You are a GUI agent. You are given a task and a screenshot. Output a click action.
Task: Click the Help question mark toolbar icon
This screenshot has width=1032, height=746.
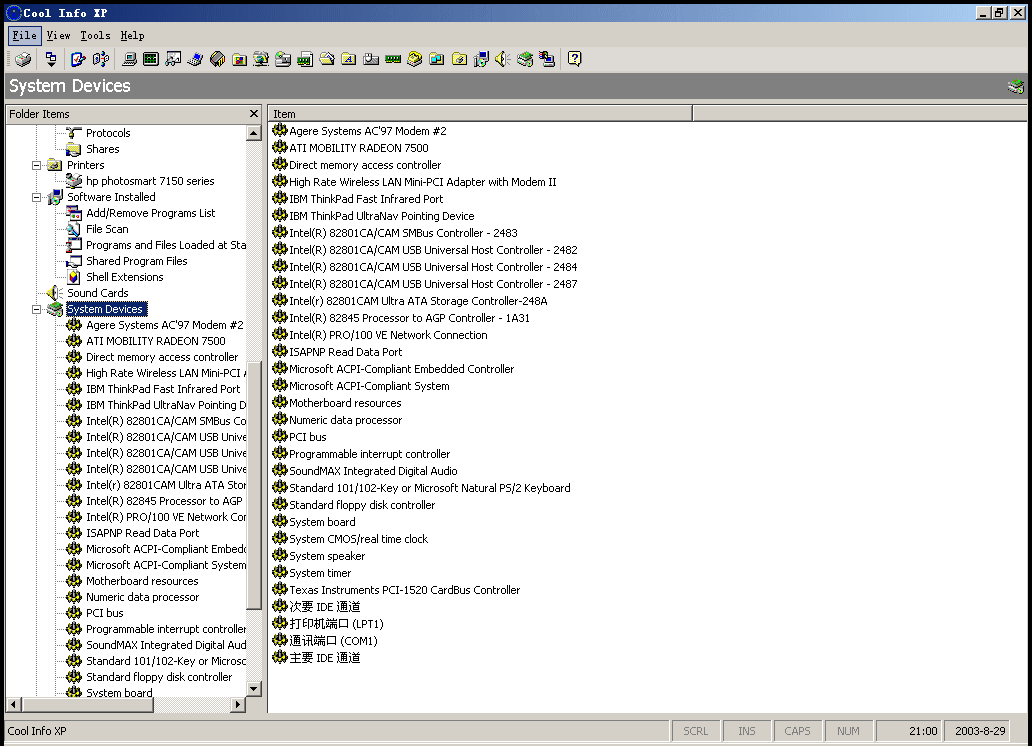pos(575,59)
